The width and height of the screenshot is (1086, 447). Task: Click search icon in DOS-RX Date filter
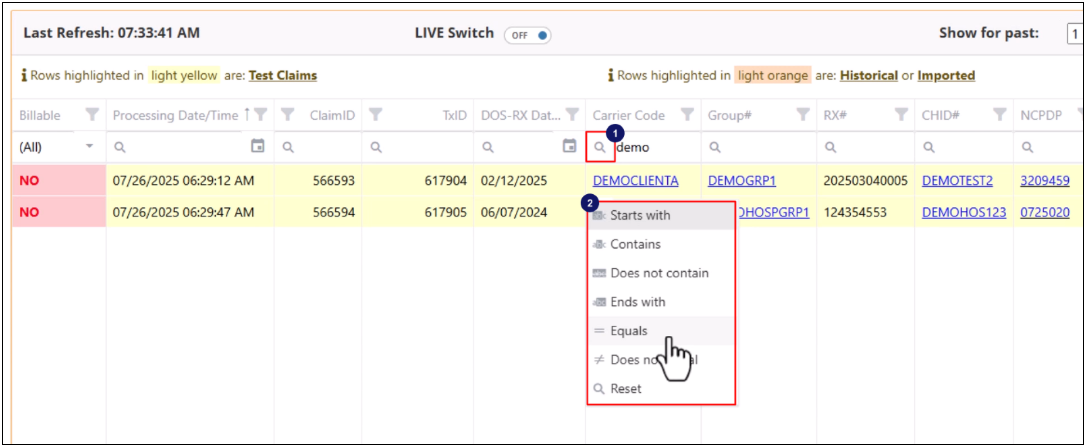point(488,147)
